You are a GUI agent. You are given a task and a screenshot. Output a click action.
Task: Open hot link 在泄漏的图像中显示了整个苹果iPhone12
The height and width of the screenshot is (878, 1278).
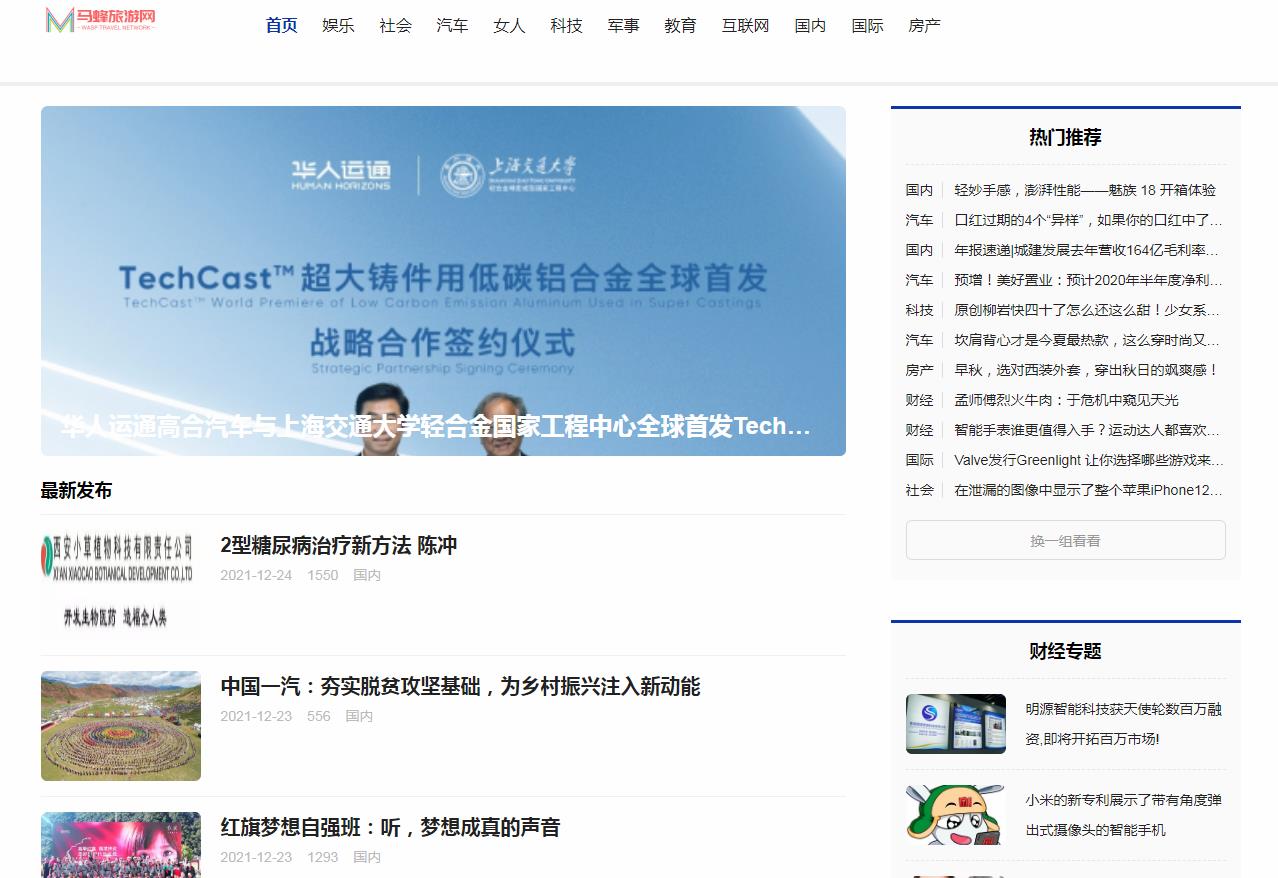1088,490
